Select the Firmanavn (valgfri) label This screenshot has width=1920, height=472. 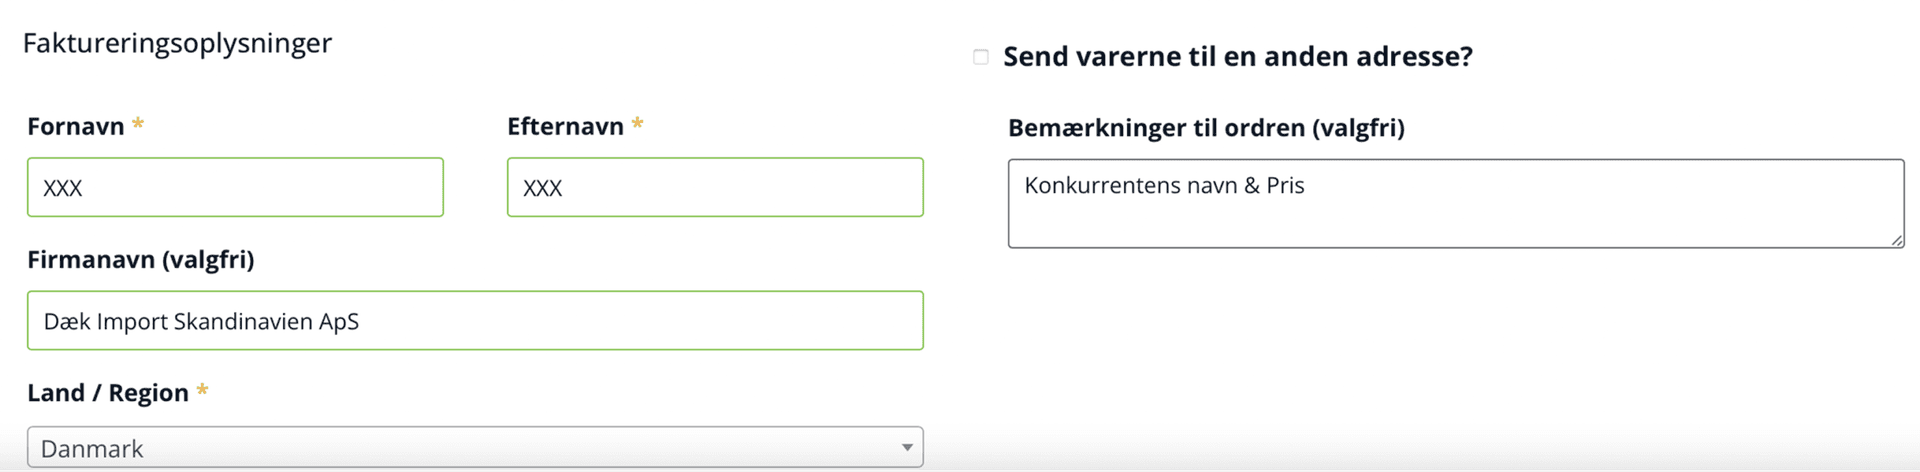[x=141, y=260]
